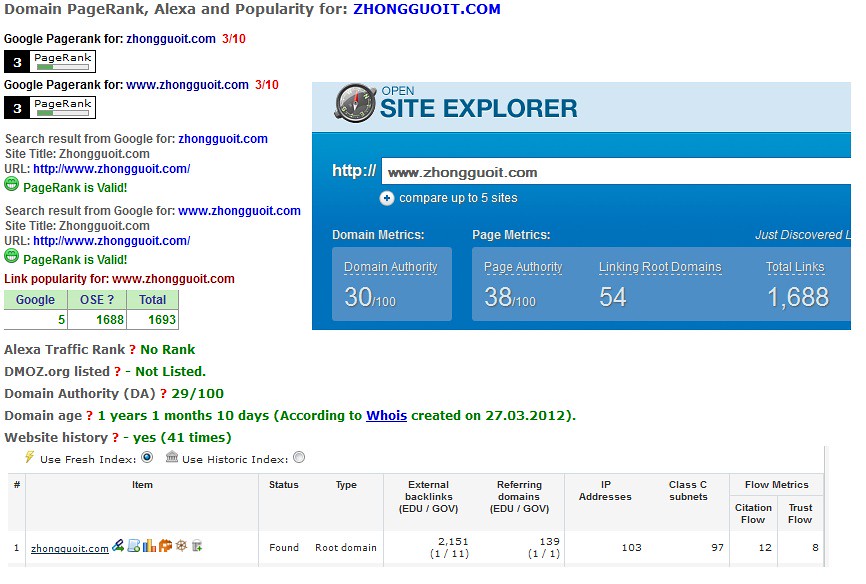Open the bar chart icon in zhongguoit.com row

click(x=149, y=546)
